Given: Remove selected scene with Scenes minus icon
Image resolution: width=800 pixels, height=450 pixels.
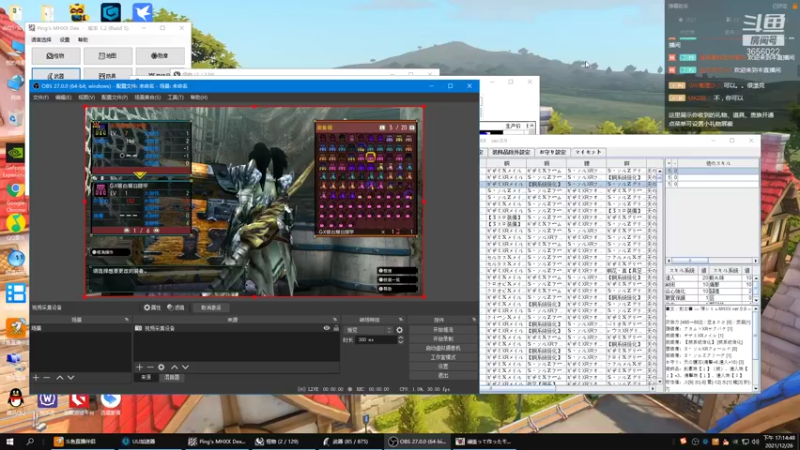Looking at the screenshot, I should (47, 378).
